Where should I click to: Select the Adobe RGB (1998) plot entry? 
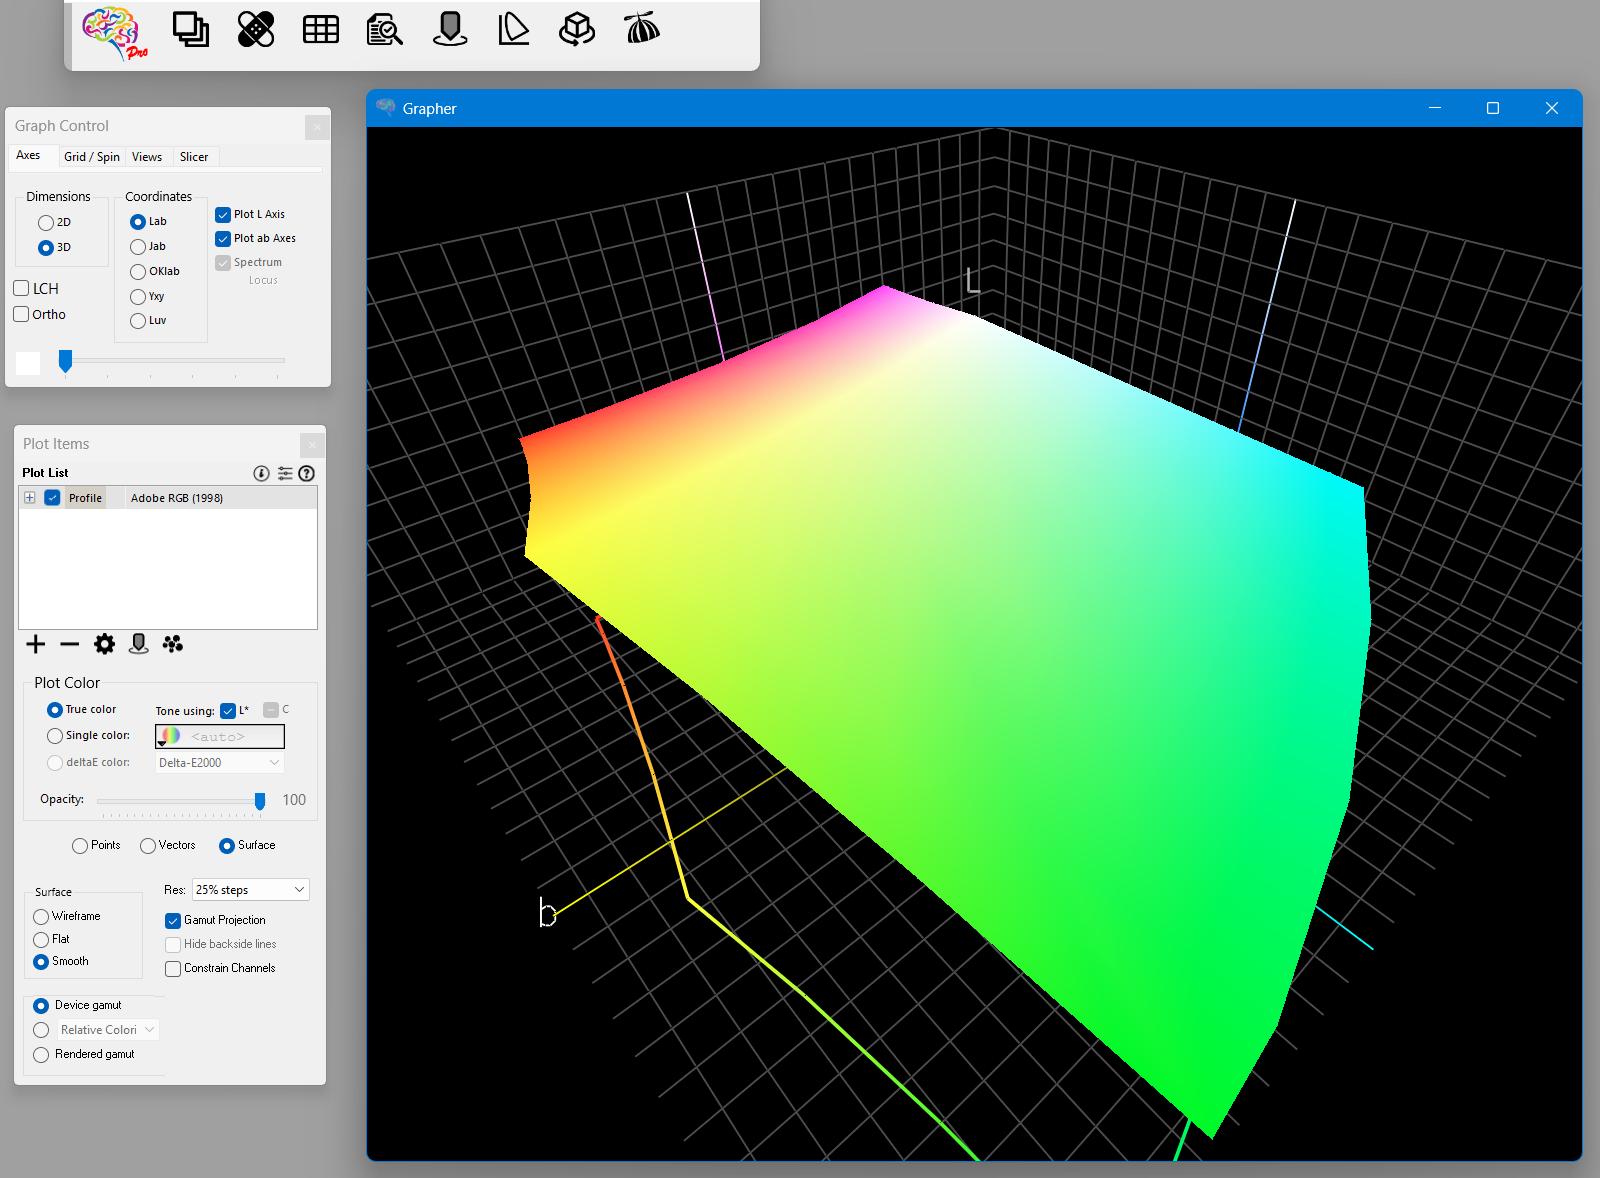177,498
